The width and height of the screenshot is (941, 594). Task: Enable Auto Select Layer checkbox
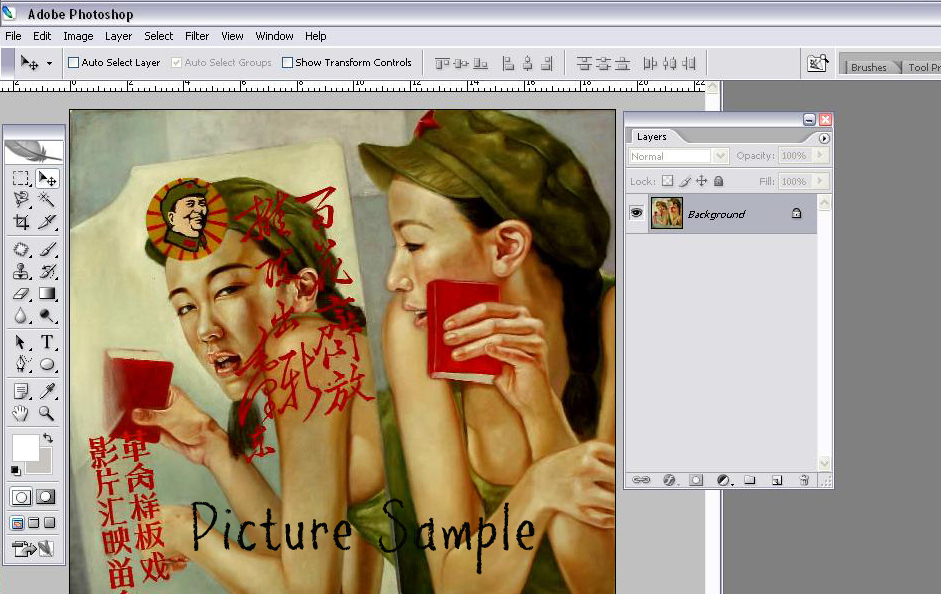click(73, 62)
